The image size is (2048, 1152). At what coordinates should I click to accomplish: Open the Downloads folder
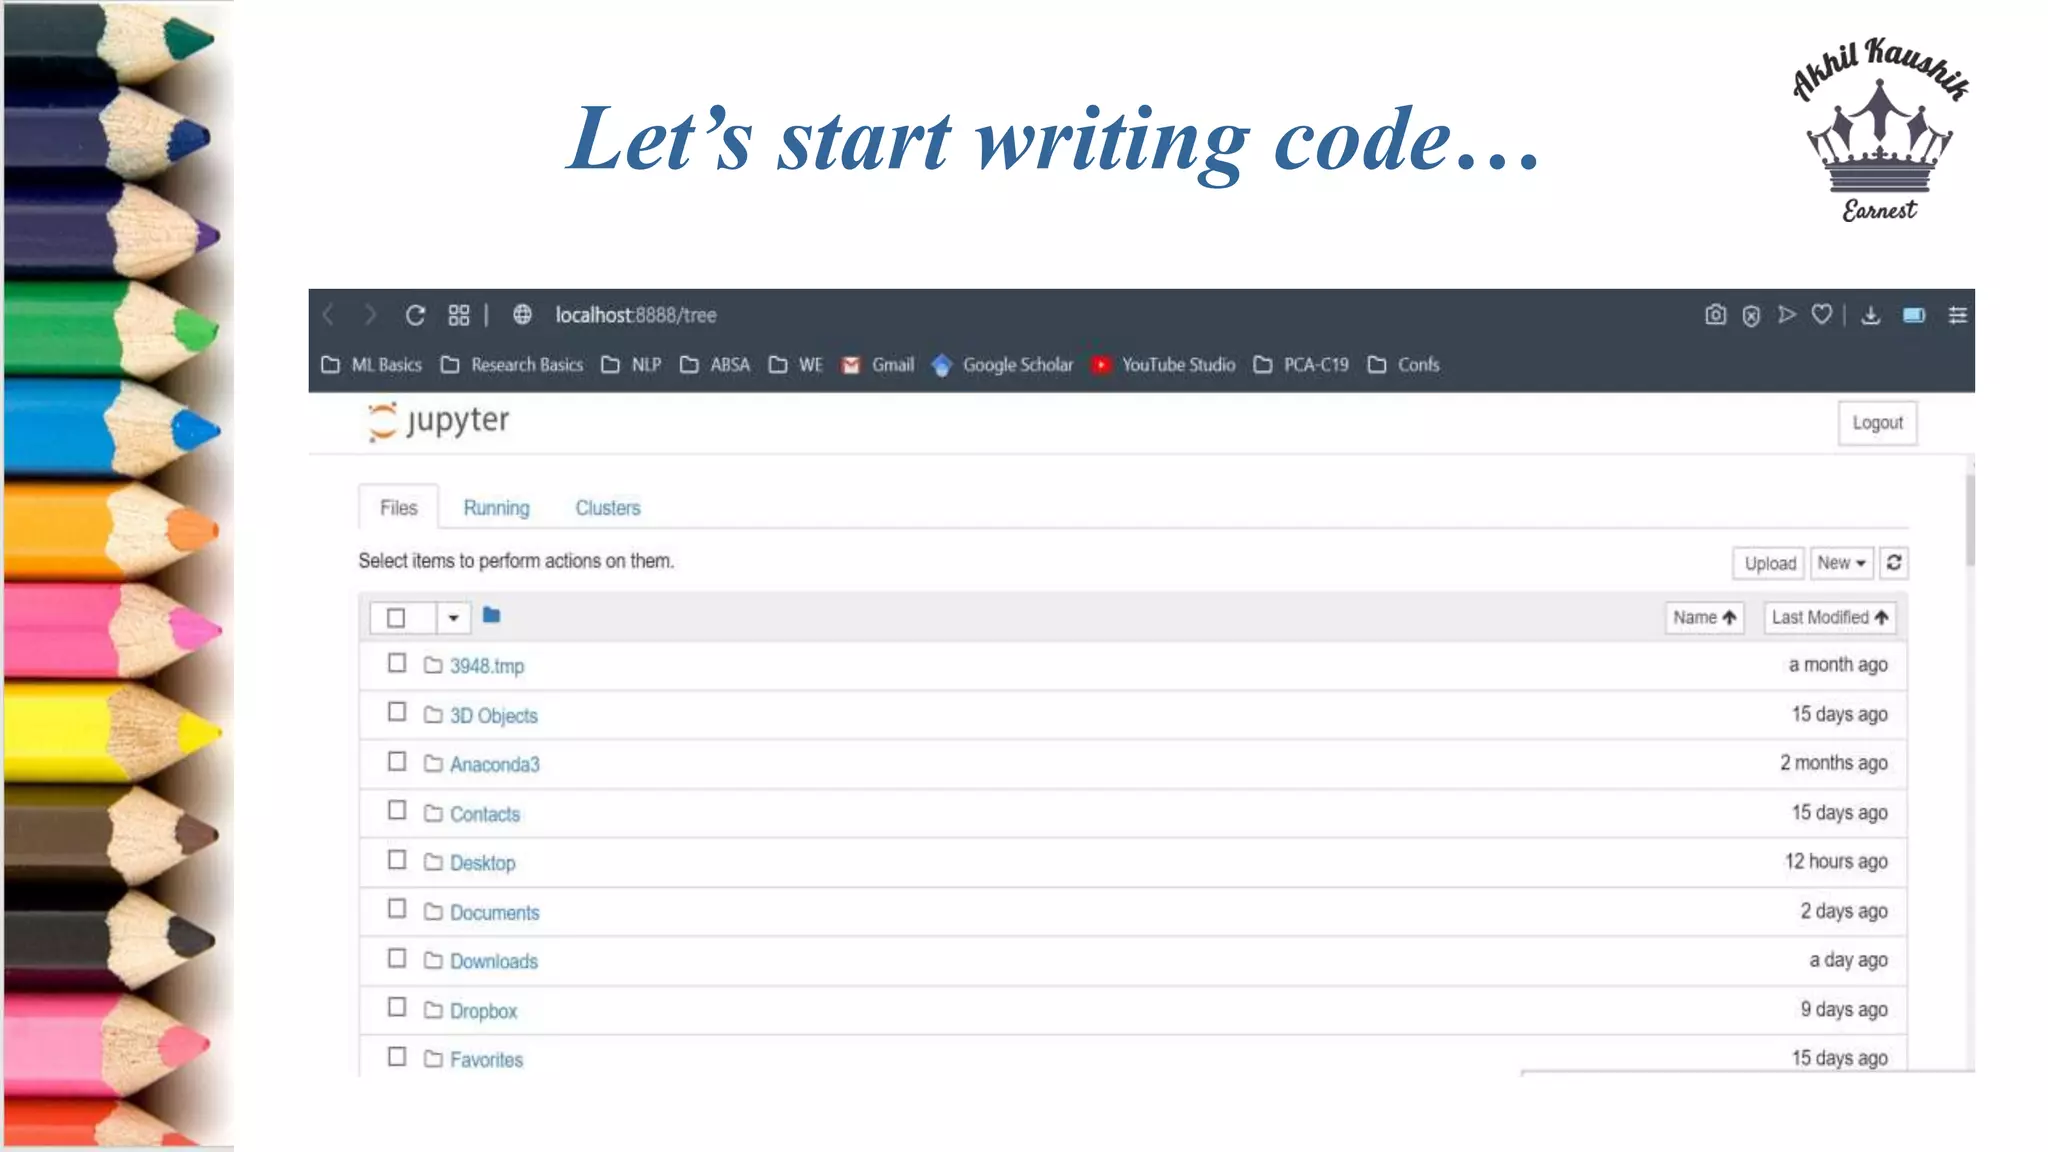493,961
